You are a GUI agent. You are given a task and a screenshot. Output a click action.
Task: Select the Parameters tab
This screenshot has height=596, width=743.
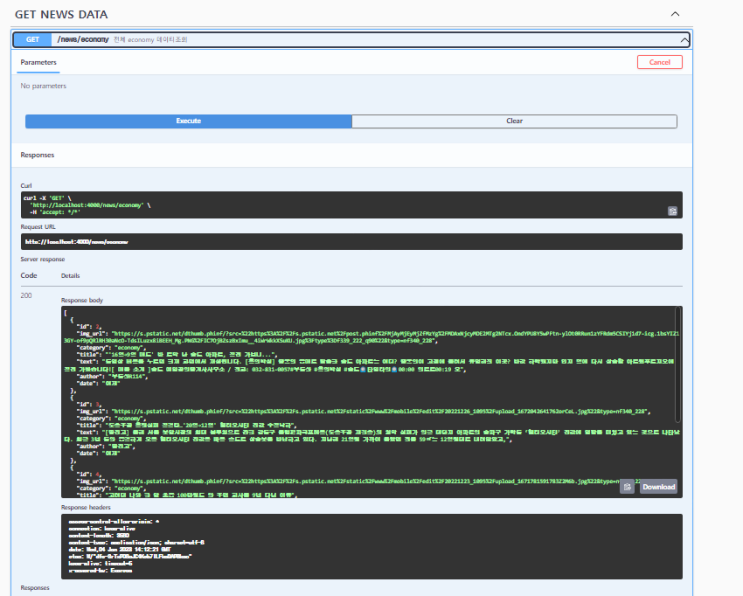click(x=38, y=62)
